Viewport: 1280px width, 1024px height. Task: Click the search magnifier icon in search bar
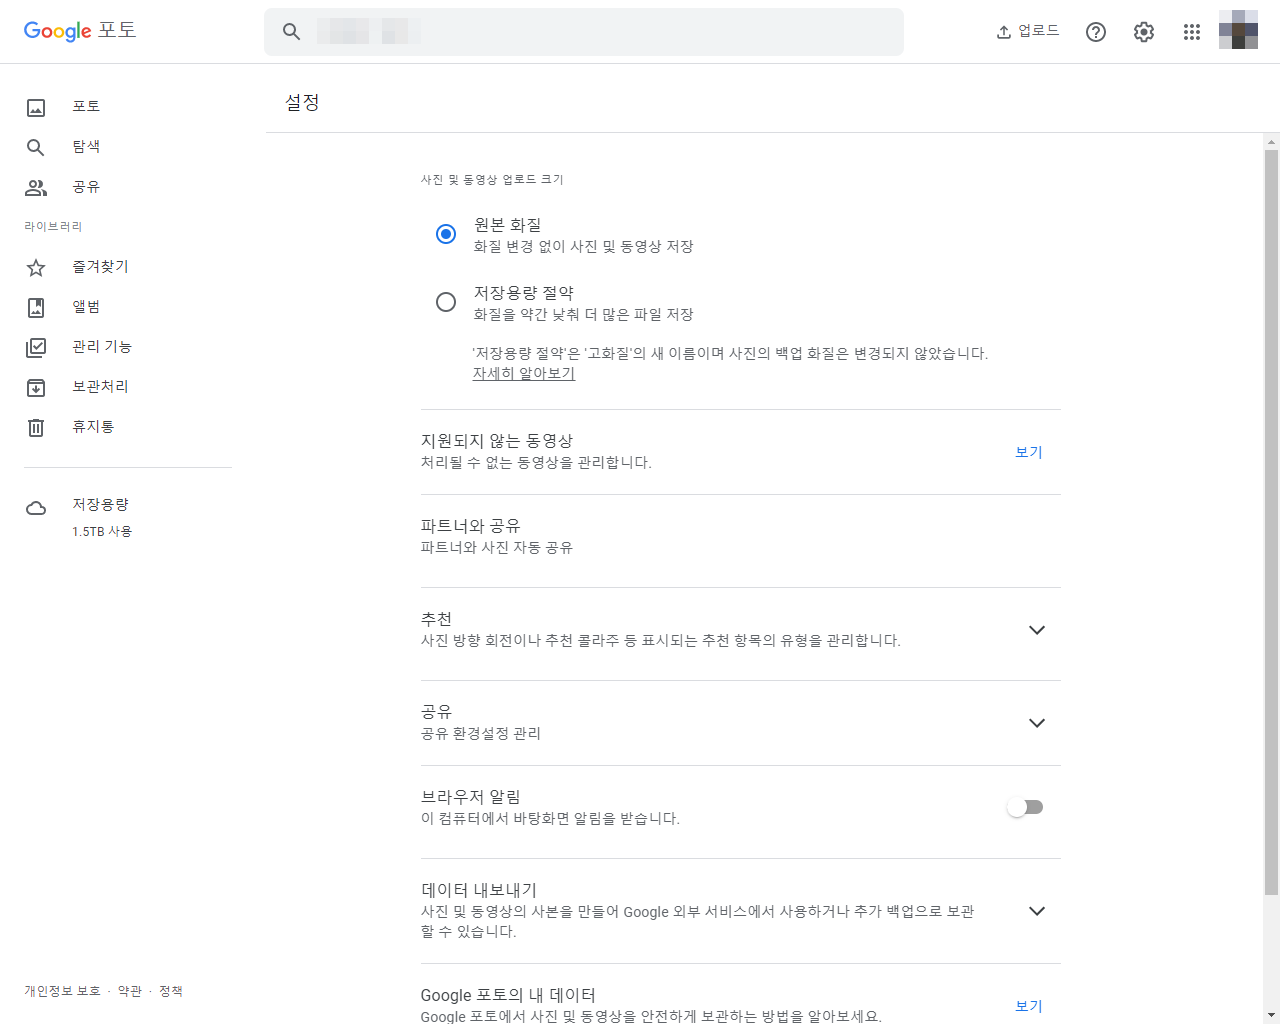291,32
